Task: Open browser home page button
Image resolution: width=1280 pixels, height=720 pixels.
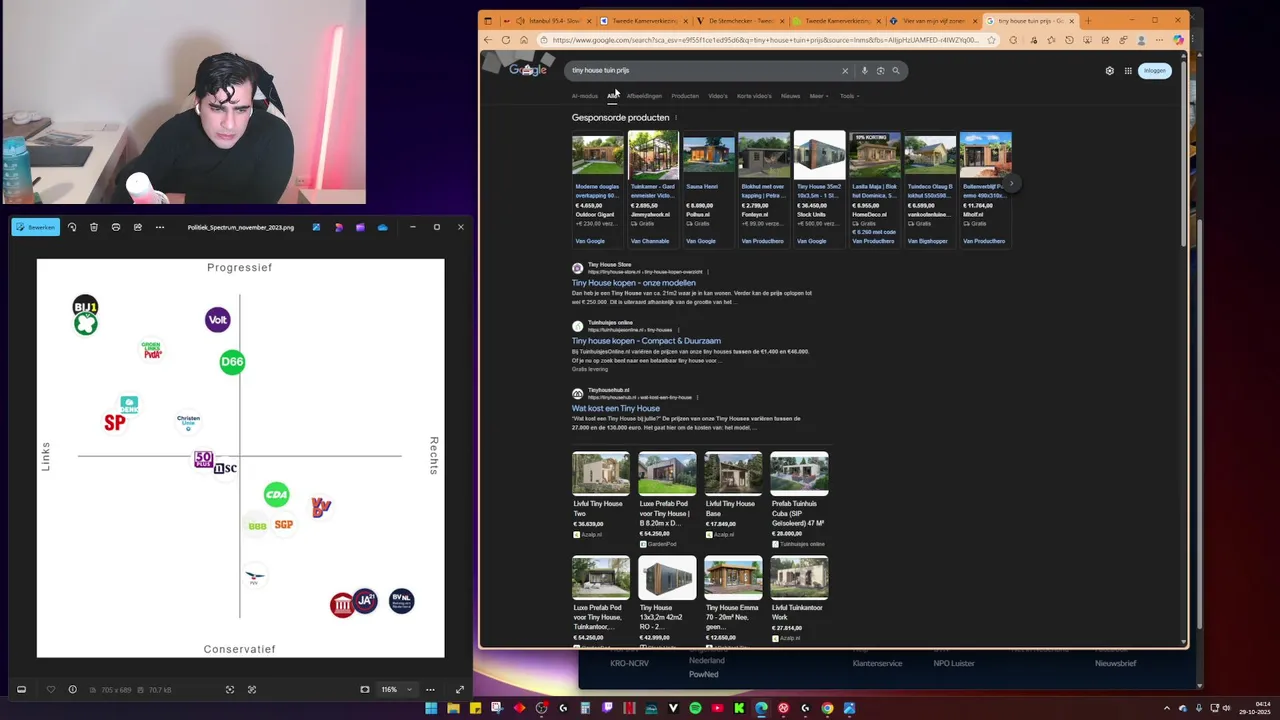Action: [x=524, y=40]
